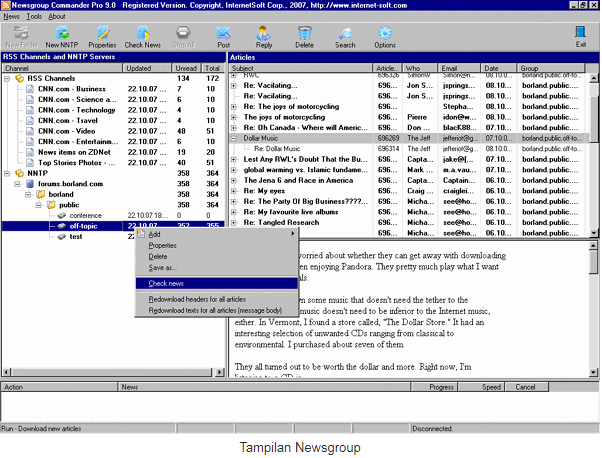Expand the 'The joys of motorcycling' thread

[233, 117]
